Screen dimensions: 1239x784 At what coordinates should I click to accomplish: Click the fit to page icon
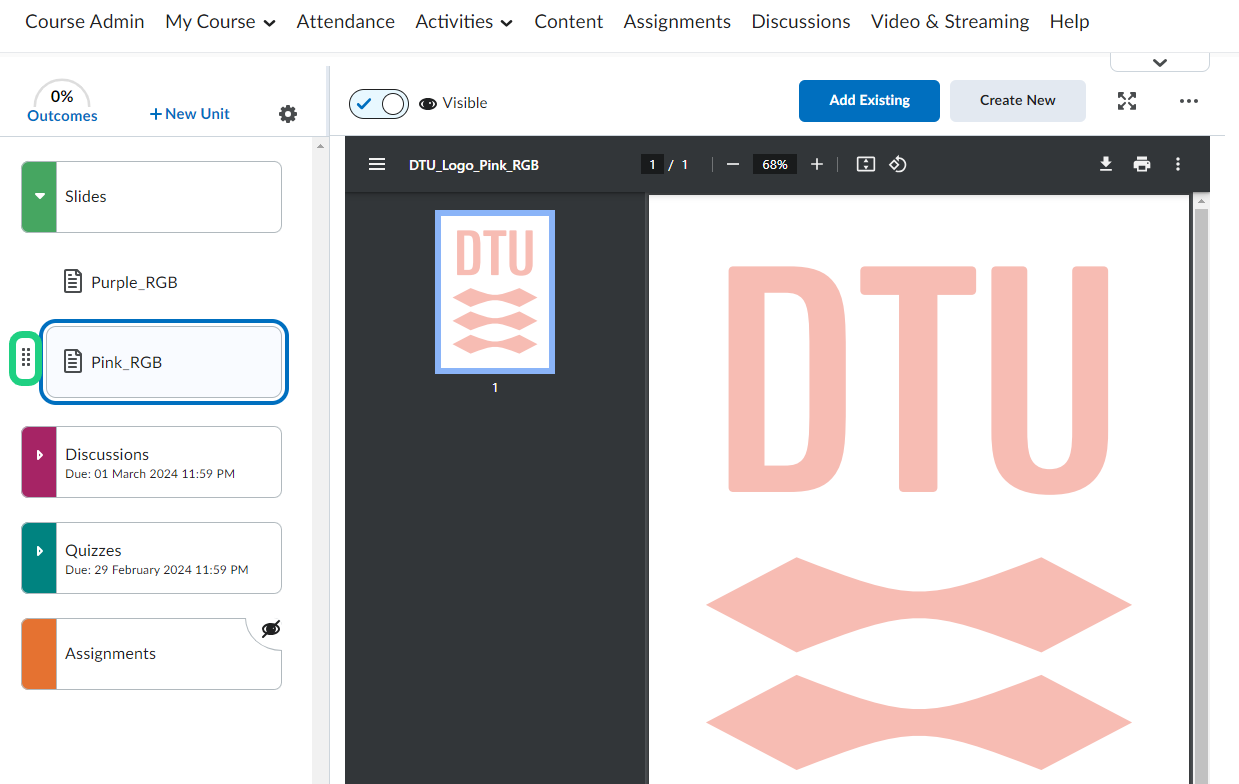pos(866,164)
